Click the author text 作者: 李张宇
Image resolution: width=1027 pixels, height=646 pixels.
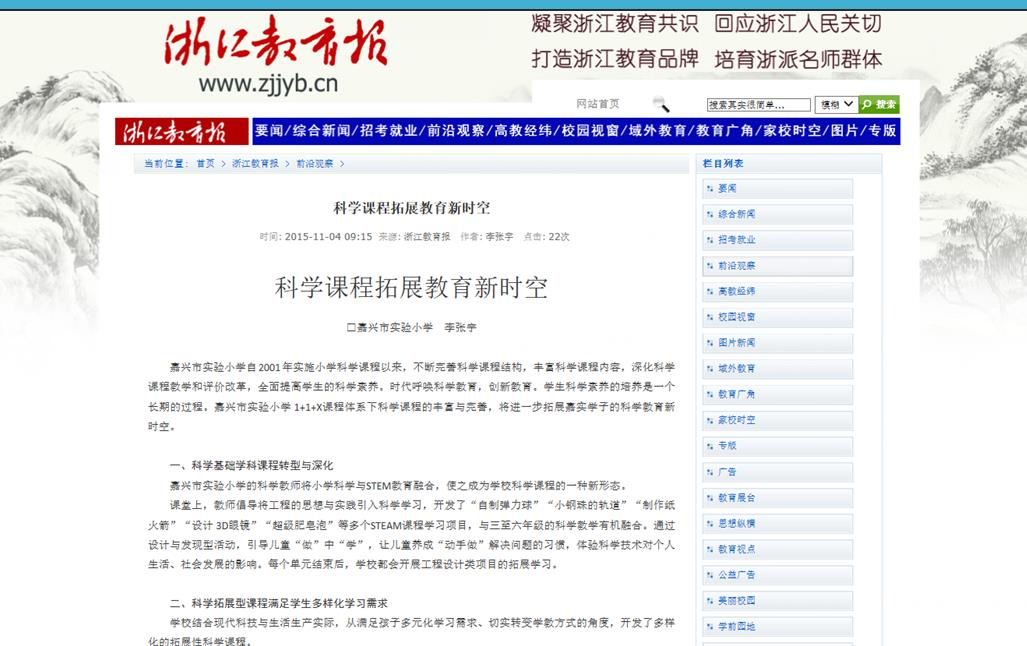[x=487, y=237]
